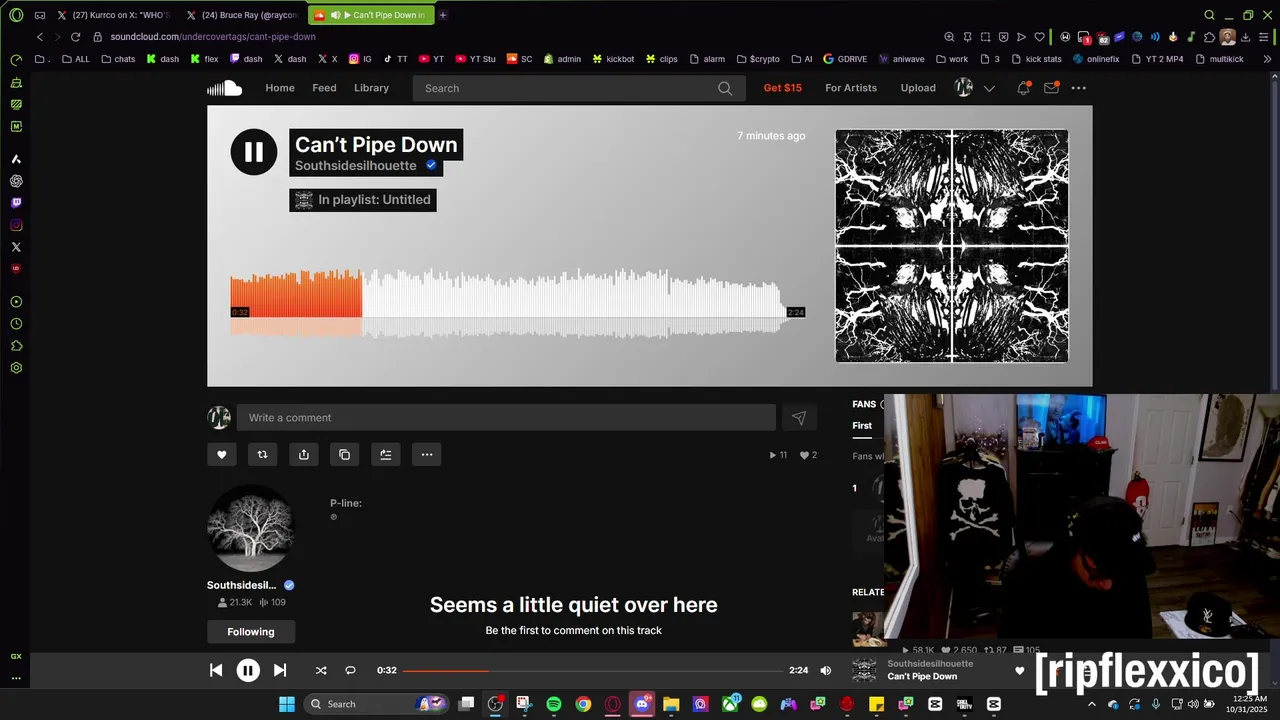This screenshot has height=720, width=1280.
Task: Skip to previous track in player bar
Action: (x=216, y=671)
